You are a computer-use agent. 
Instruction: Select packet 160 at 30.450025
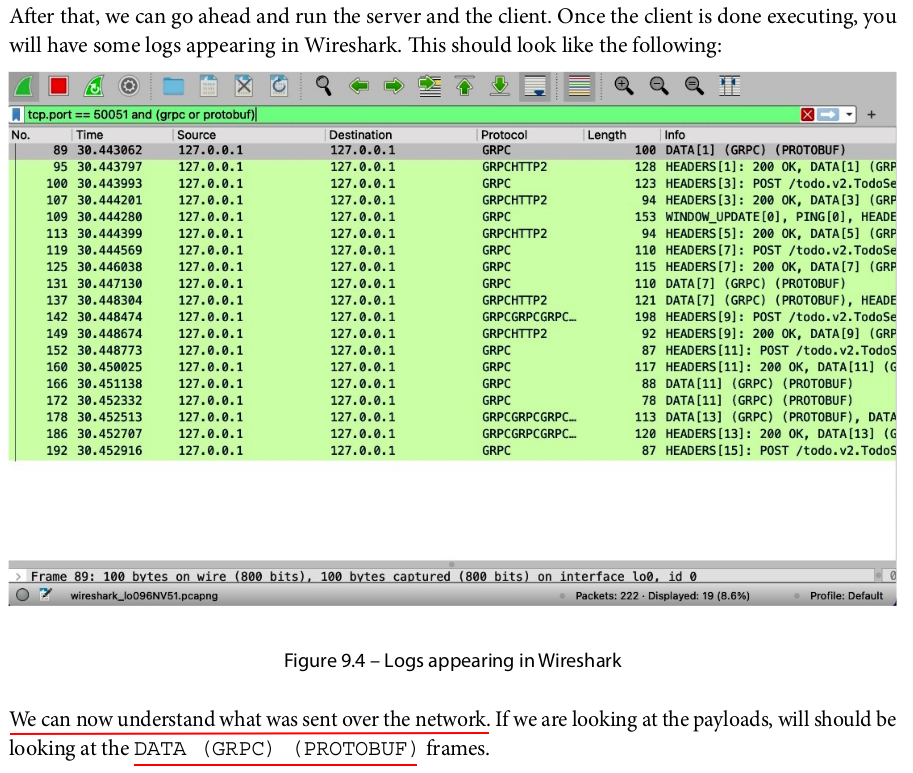(452, 367)
